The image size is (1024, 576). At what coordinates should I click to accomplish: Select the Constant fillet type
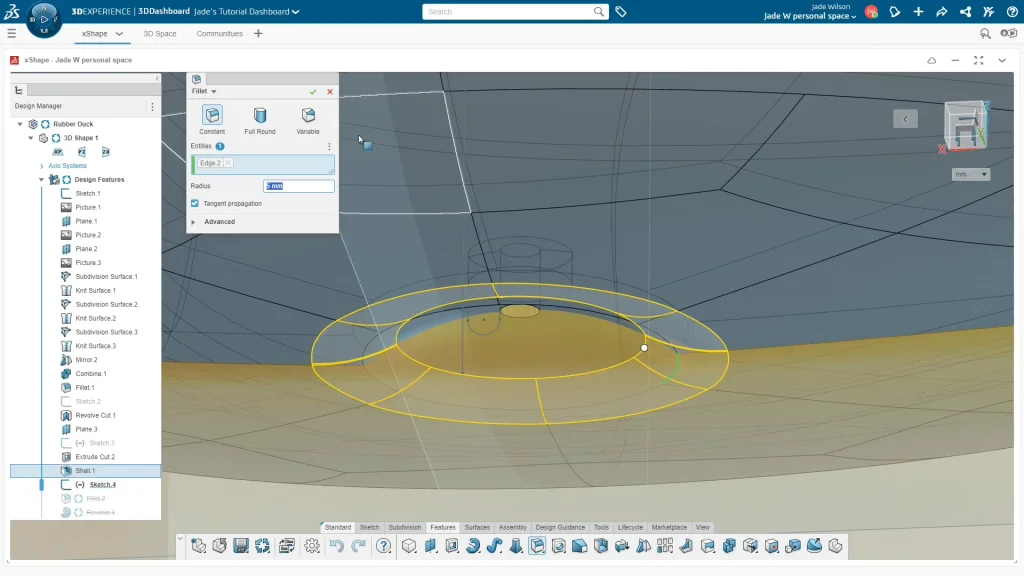(212, 116)
